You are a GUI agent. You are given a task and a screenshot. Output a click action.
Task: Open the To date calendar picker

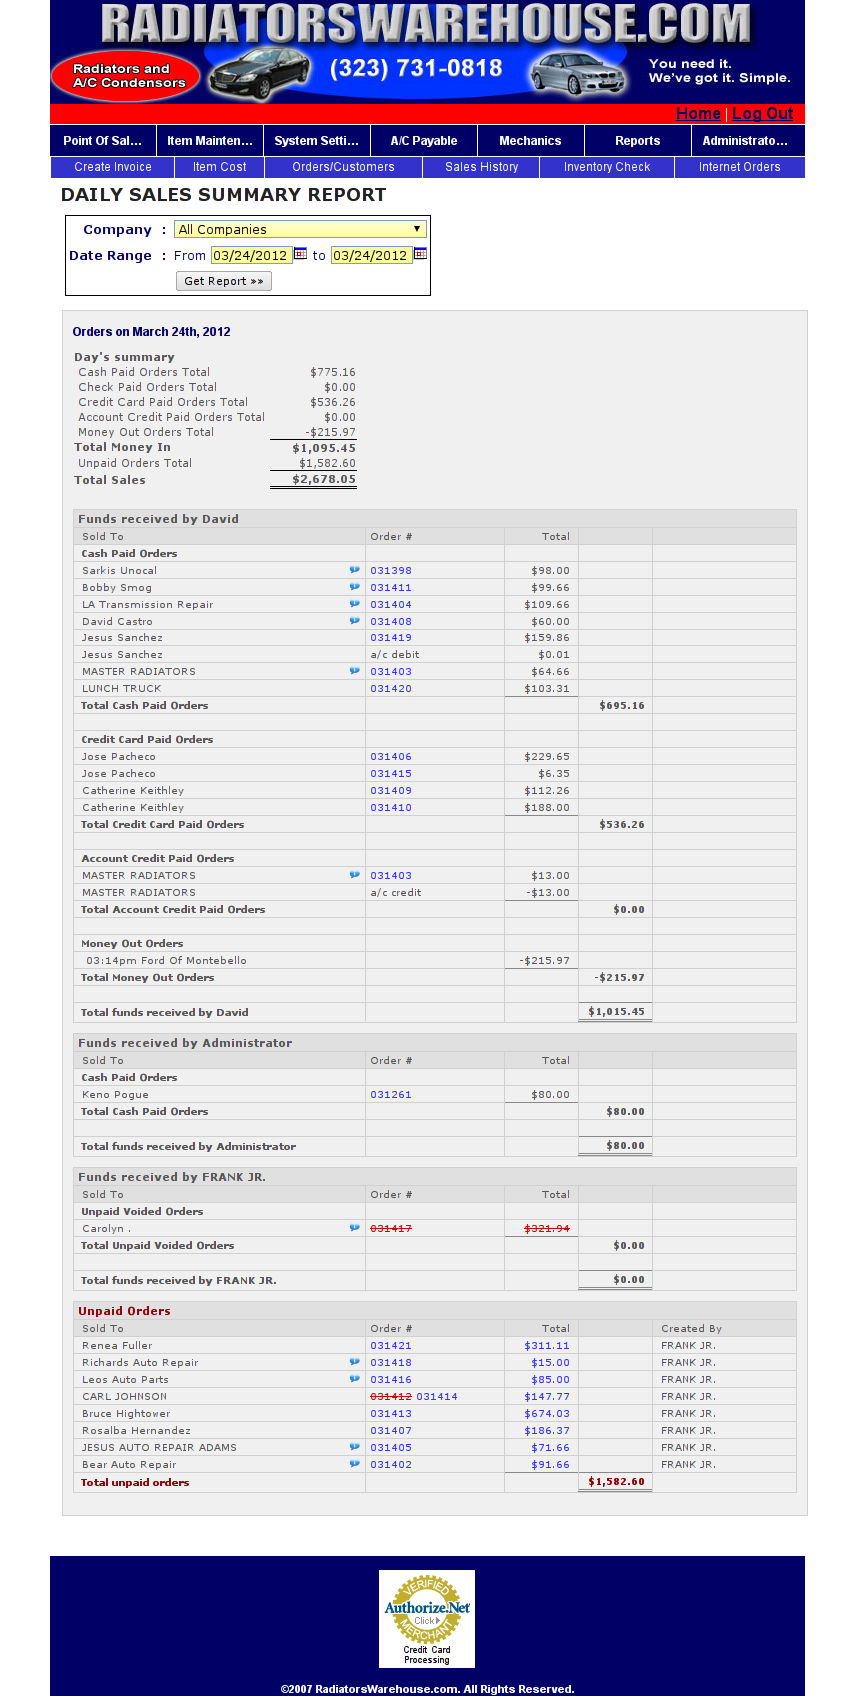pos(420,254)
